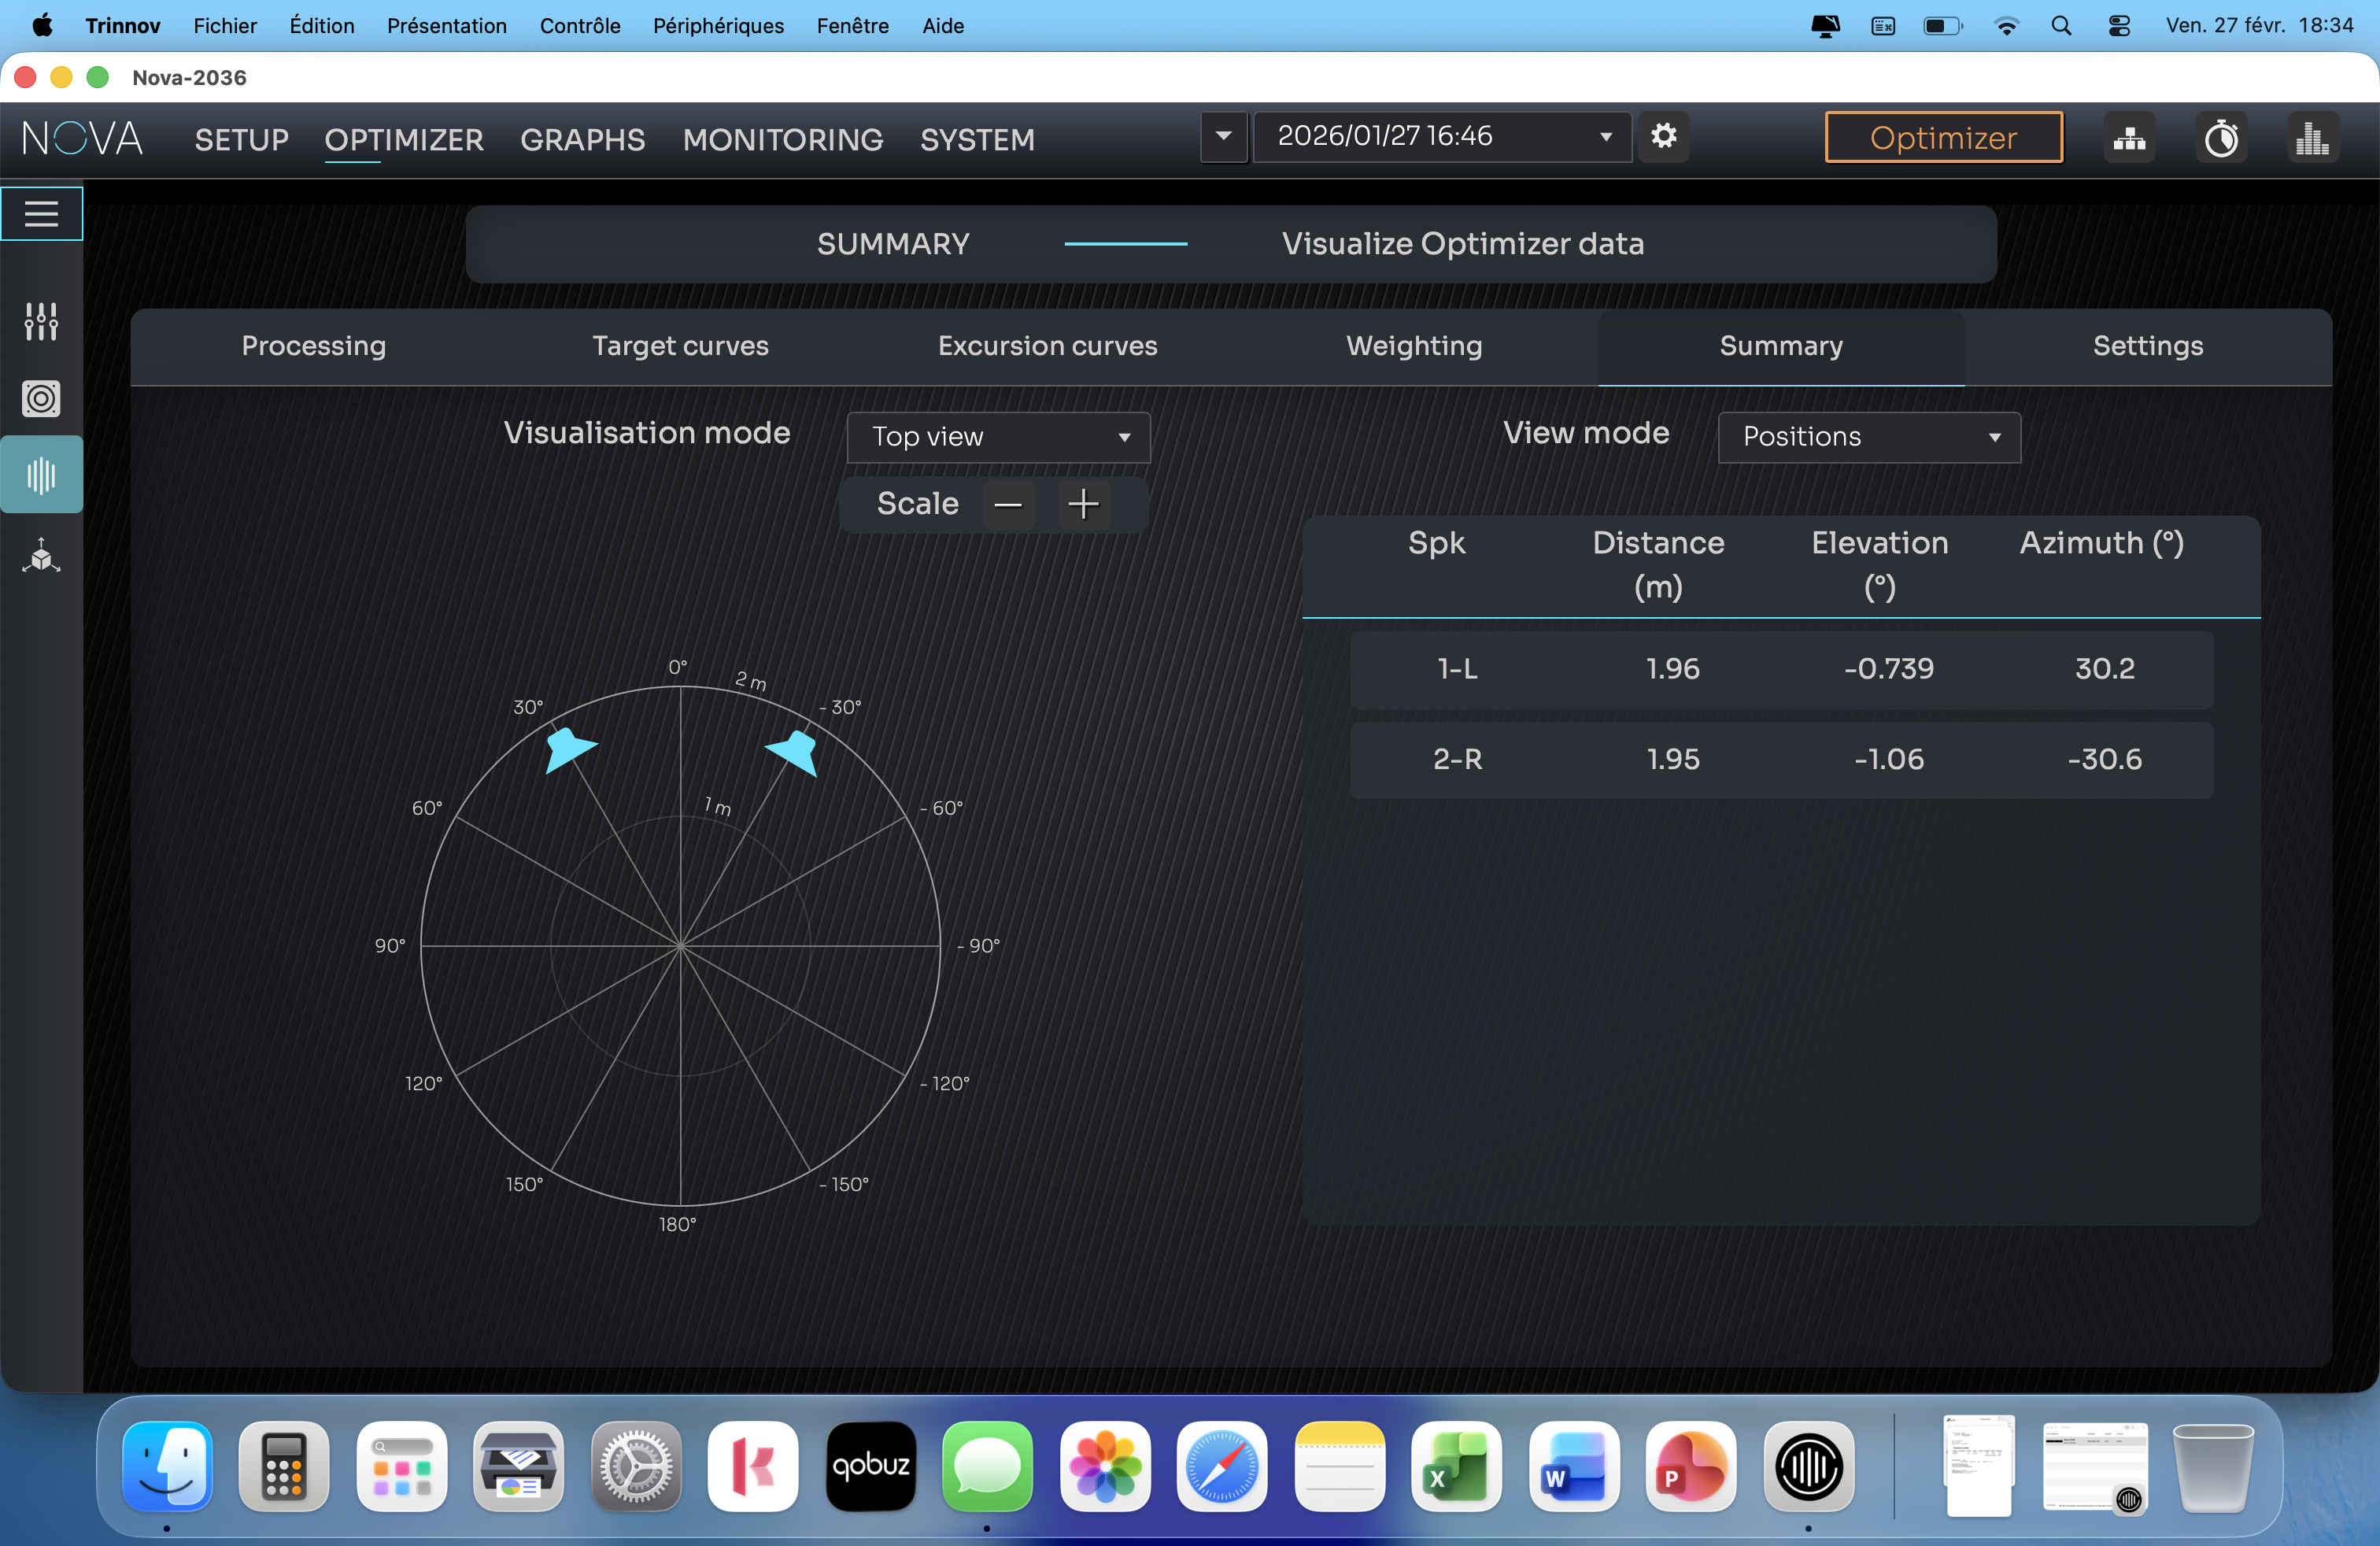This screenshot has width=2380, height=1546.
Task: Increase scale with the plus button
Action: tap(1083, 504)
